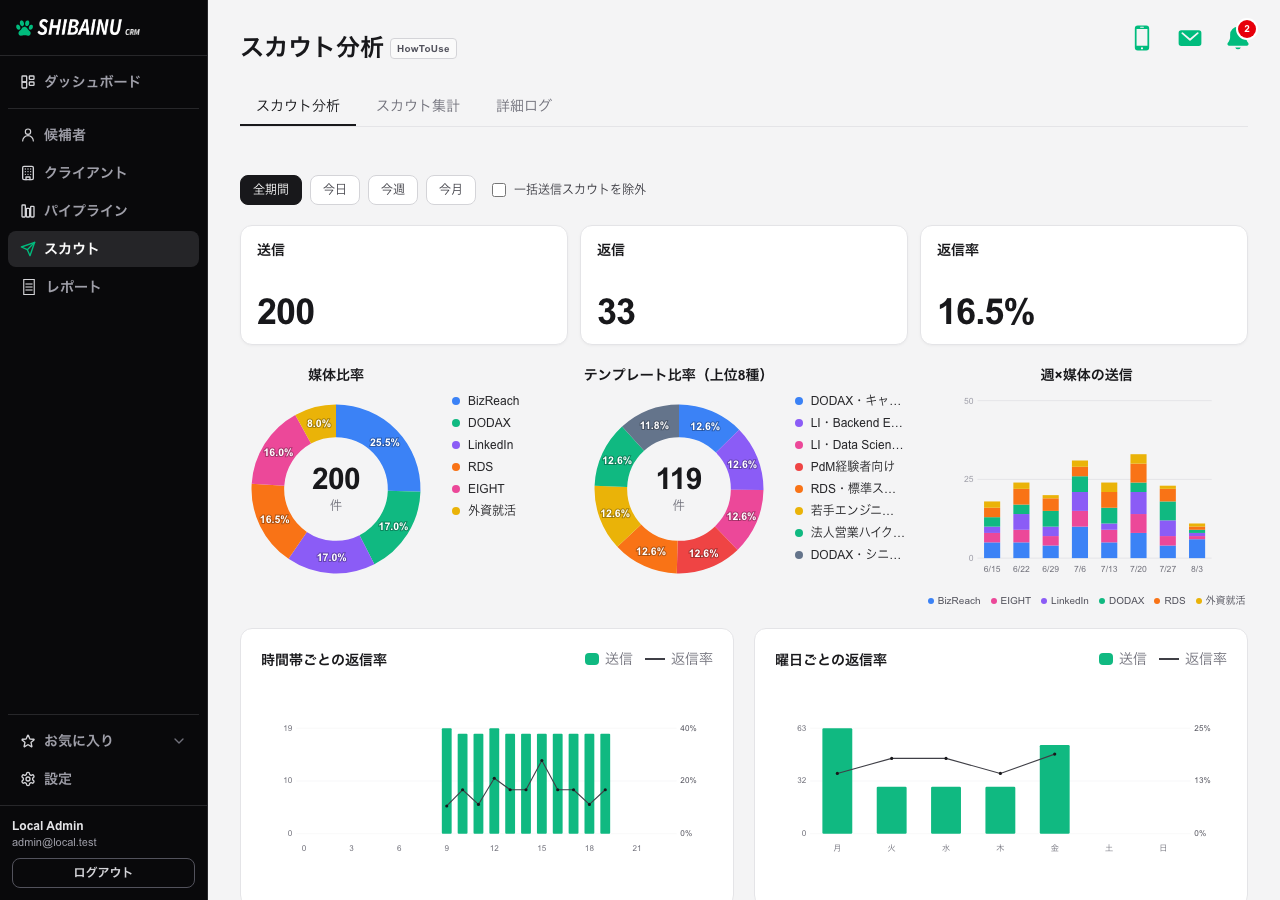Click the pipeline columns icon in sidebar

[28, 211]
